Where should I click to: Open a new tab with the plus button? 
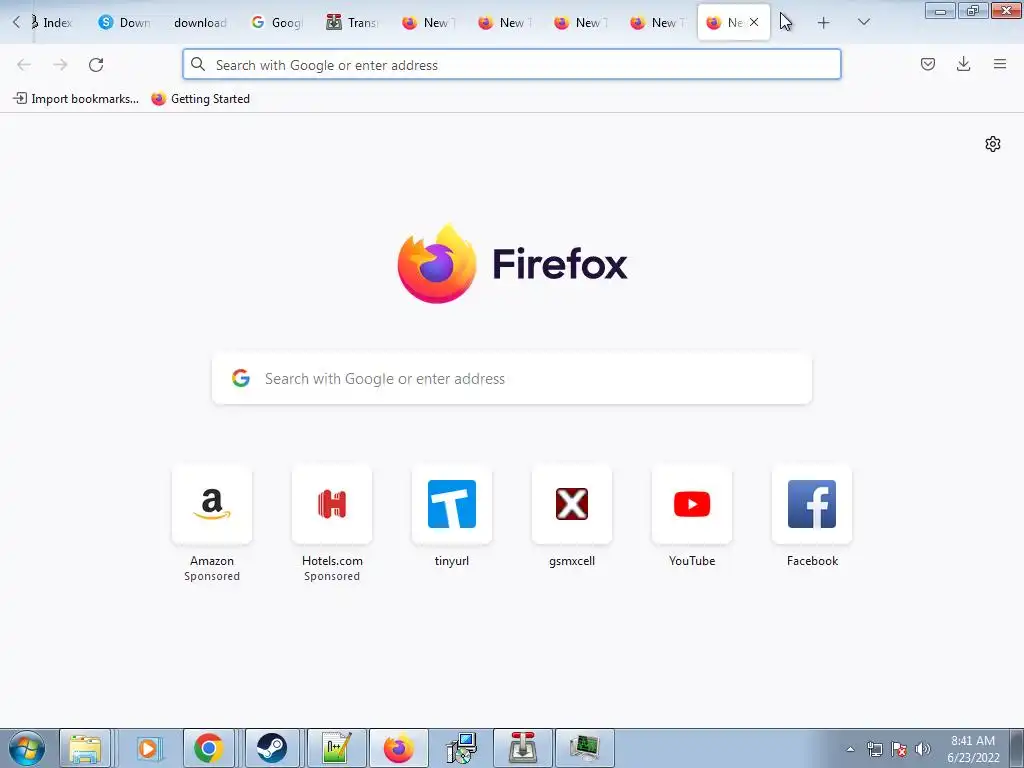(x=824, y=23)
